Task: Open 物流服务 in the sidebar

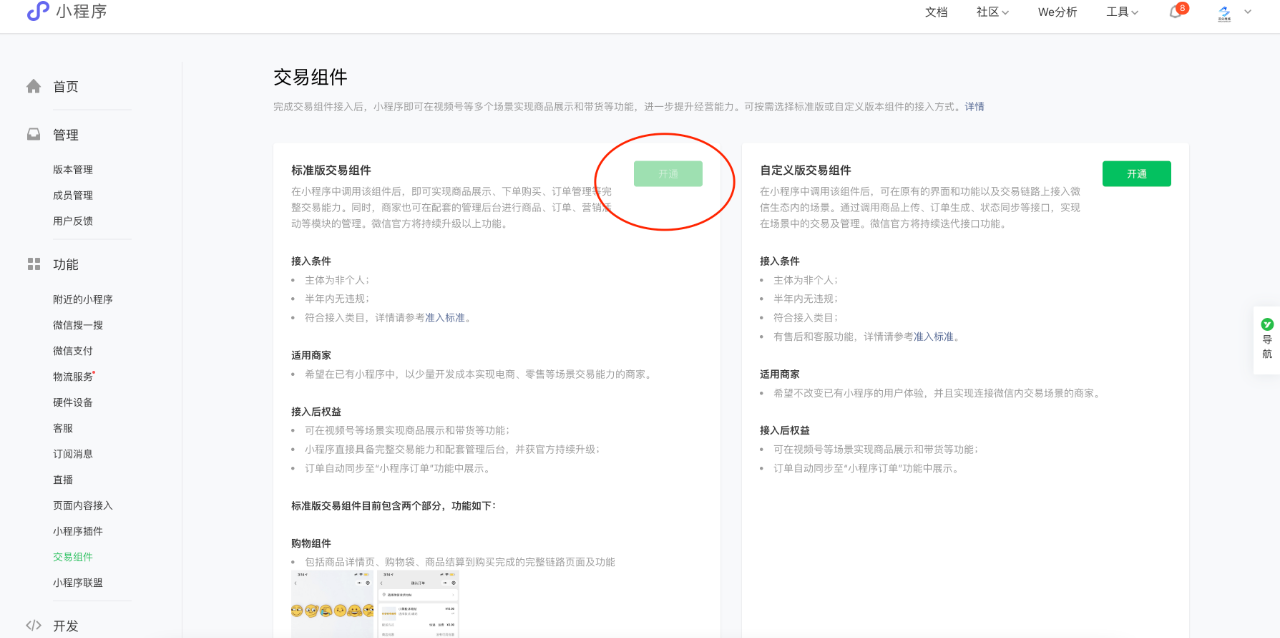Action: (x=73, y=376)
